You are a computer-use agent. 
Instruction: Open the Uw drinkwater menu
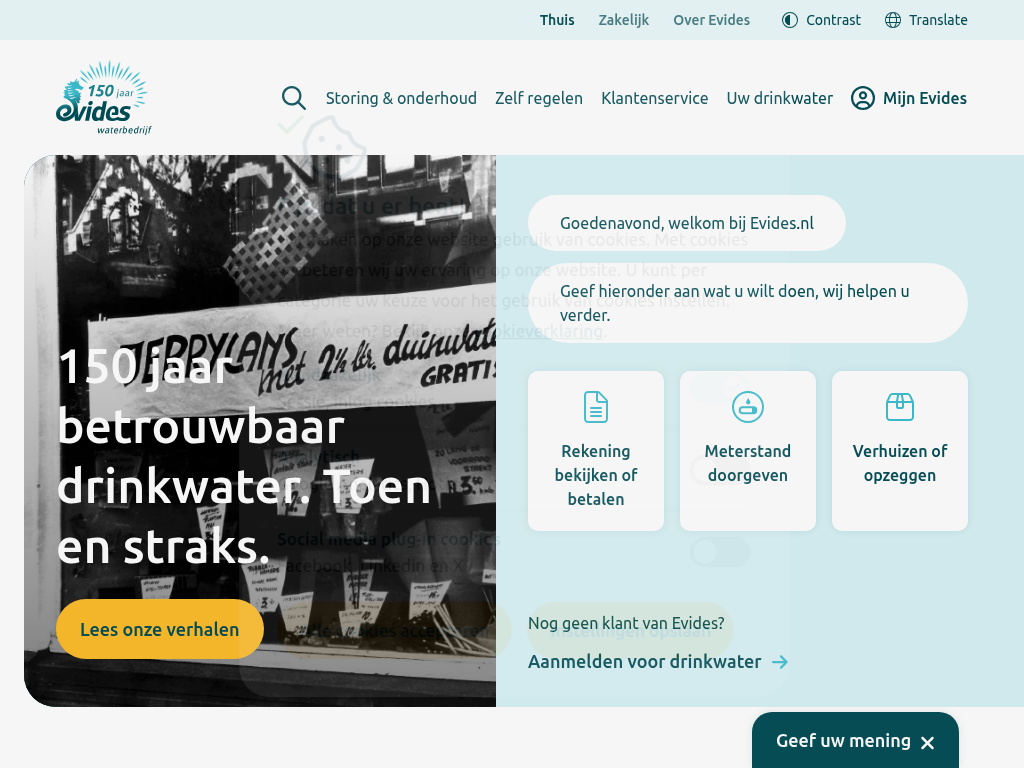780,98
